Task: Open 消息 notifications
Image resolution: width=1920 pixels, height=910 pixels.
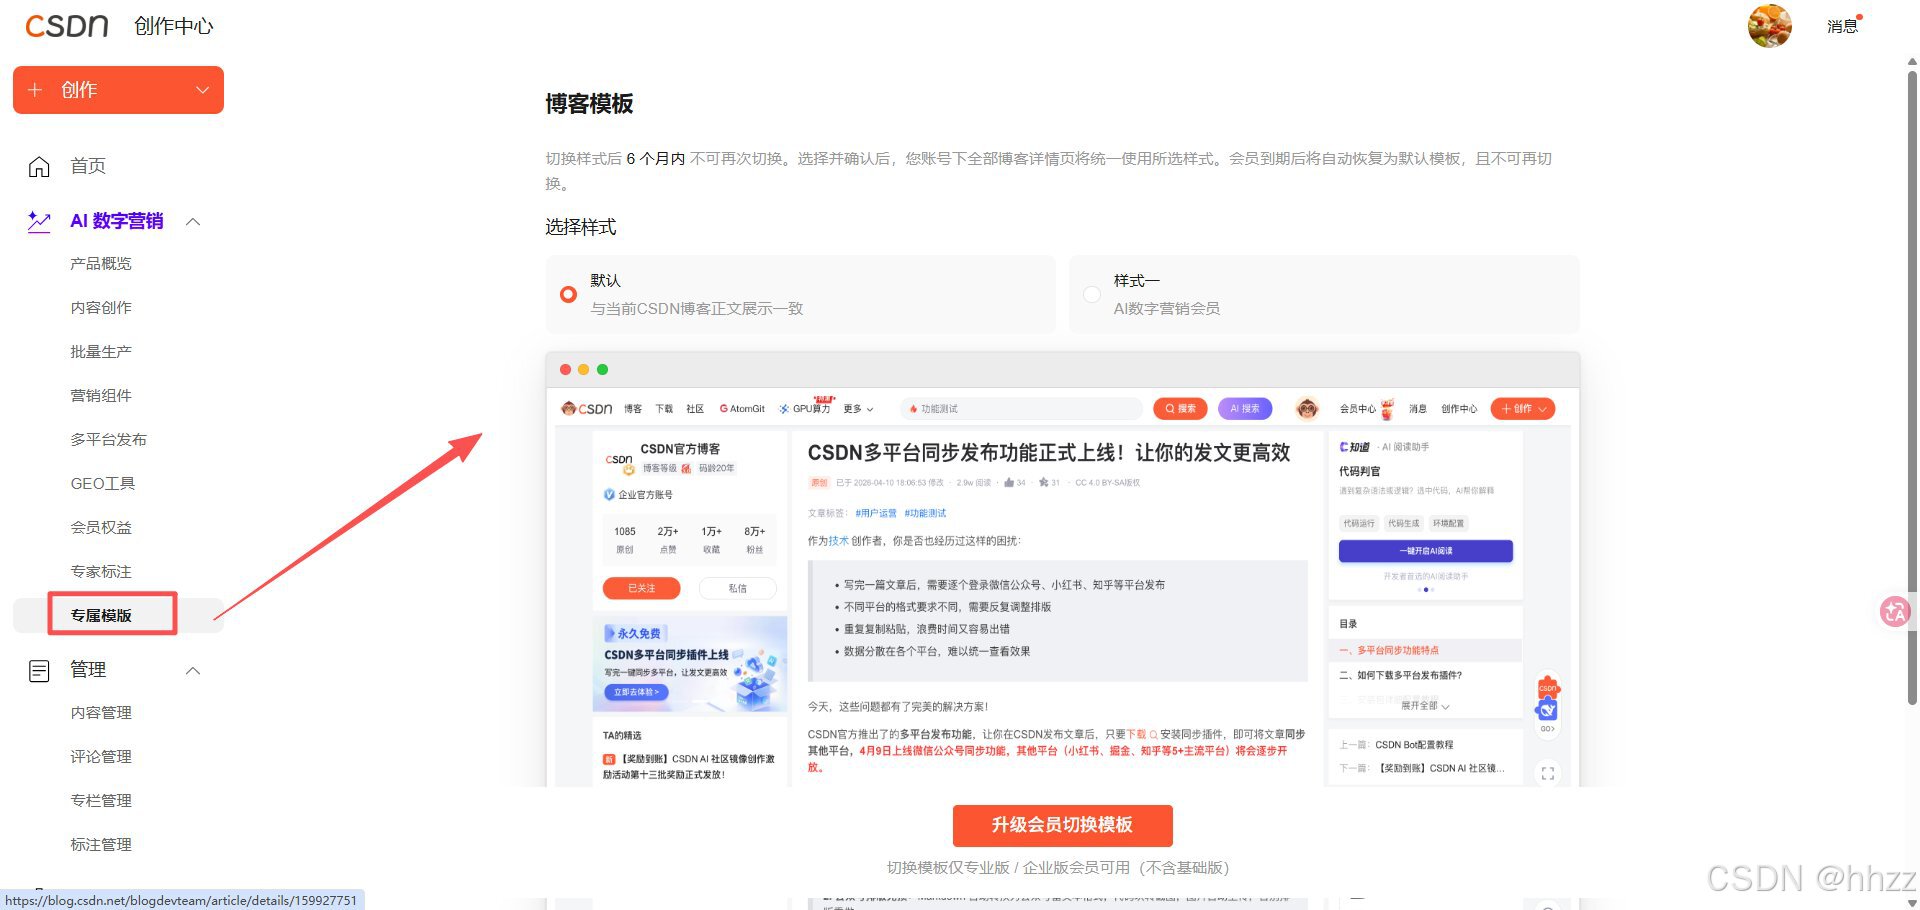Action: (1842, 27)
